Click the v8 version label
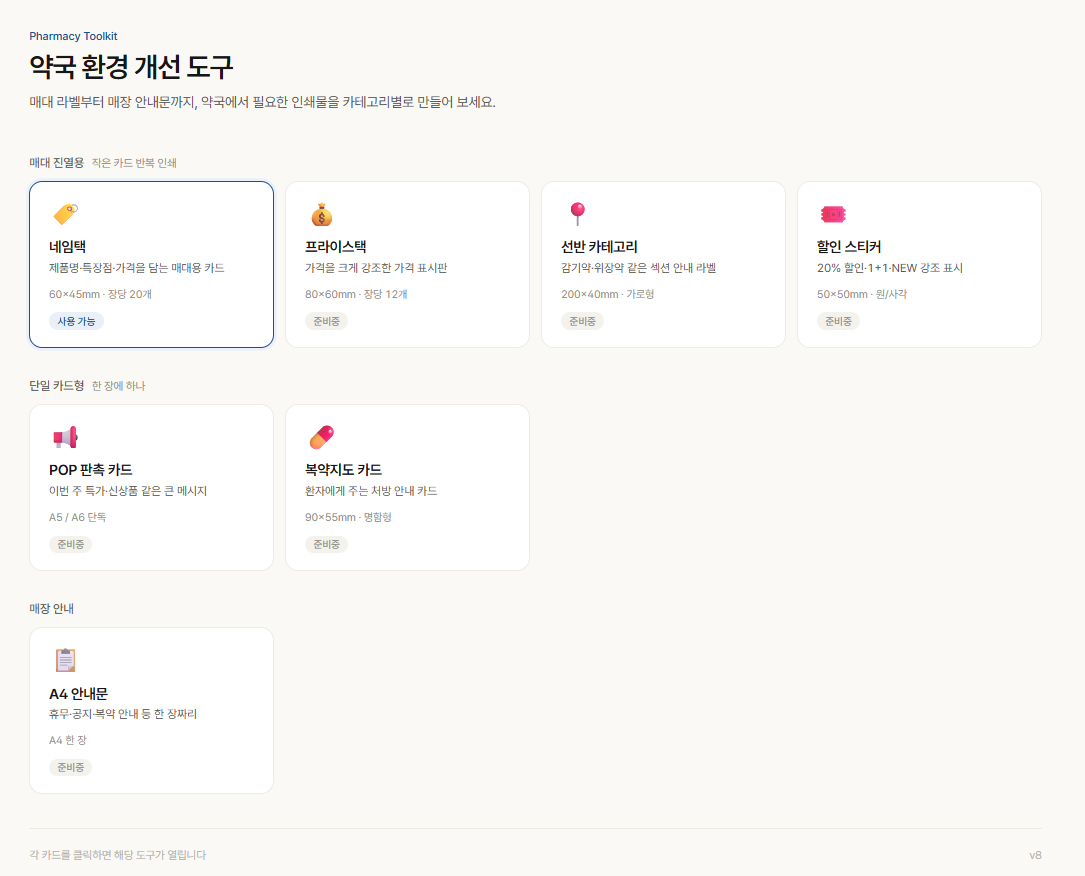 click(1035, 855)
